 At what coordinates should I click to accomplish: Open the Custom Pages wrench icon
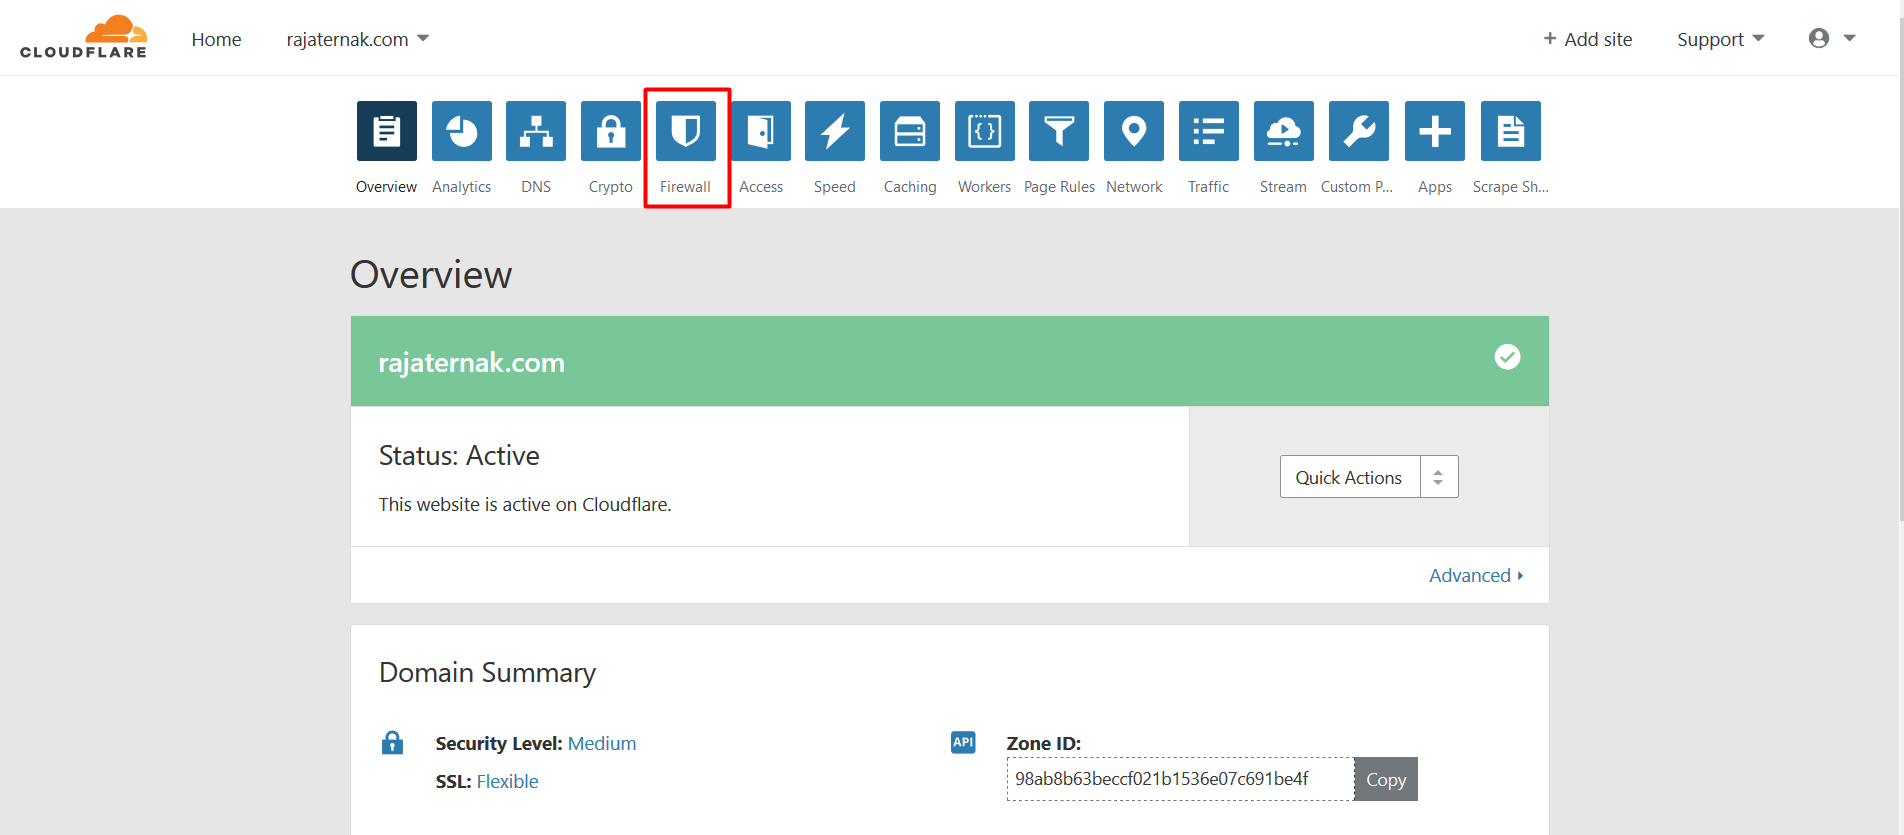(x=1359, y=131)
